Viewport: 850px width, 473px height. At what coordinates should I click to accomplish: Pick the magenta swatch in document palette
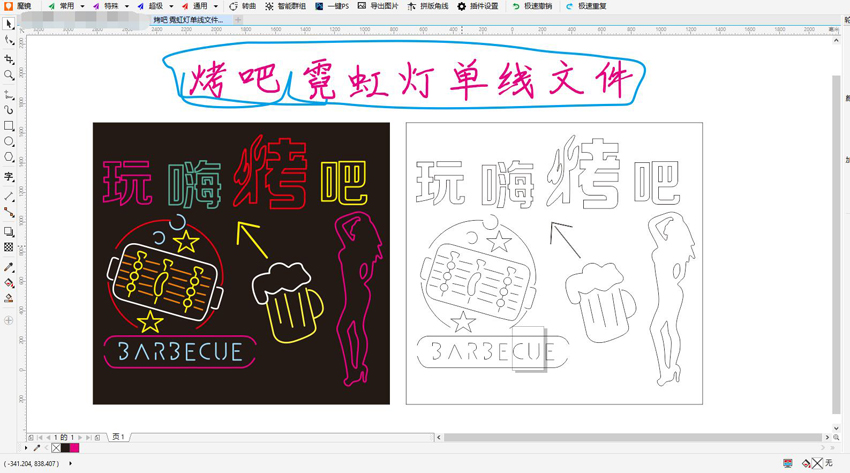74,448
